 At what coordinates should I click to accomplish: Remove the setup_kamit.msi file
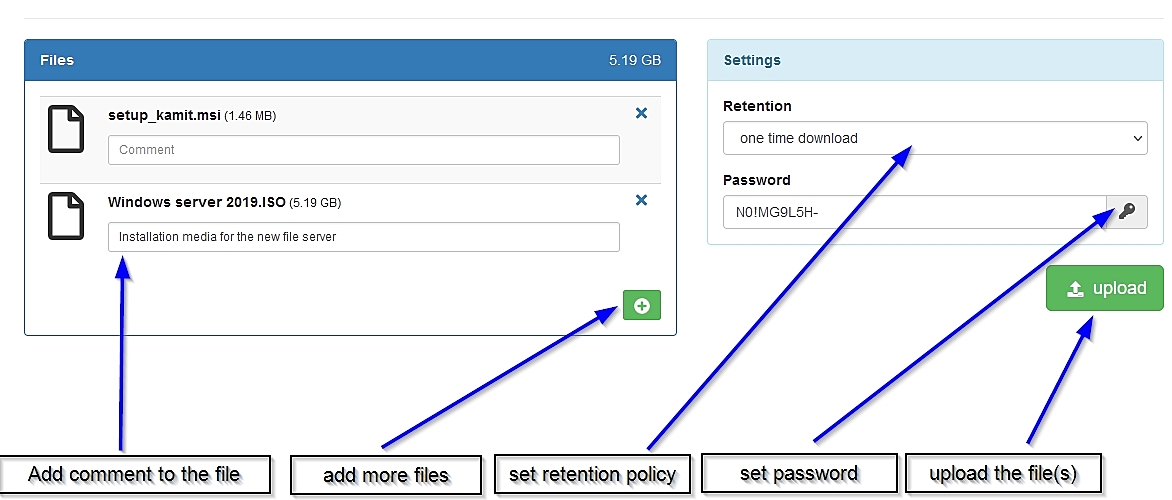[641, 114]
